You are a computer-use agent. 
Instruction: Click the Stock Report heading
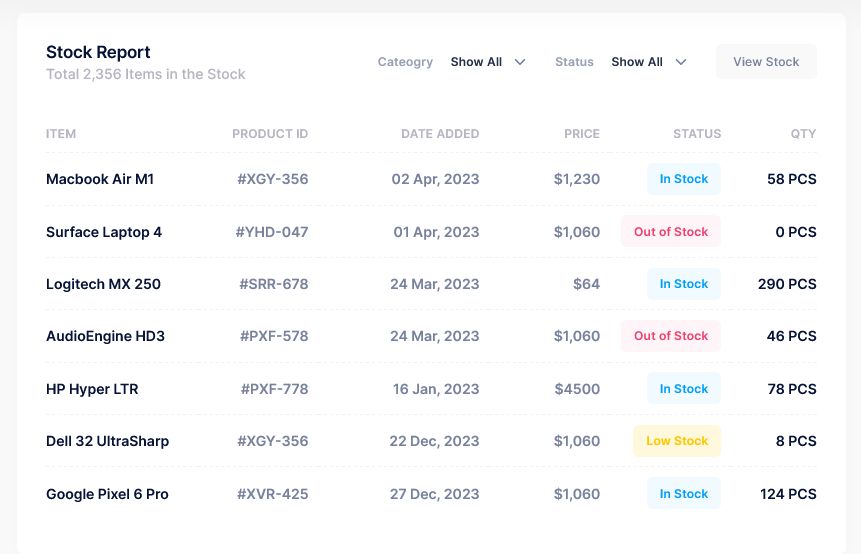(98, 52)
